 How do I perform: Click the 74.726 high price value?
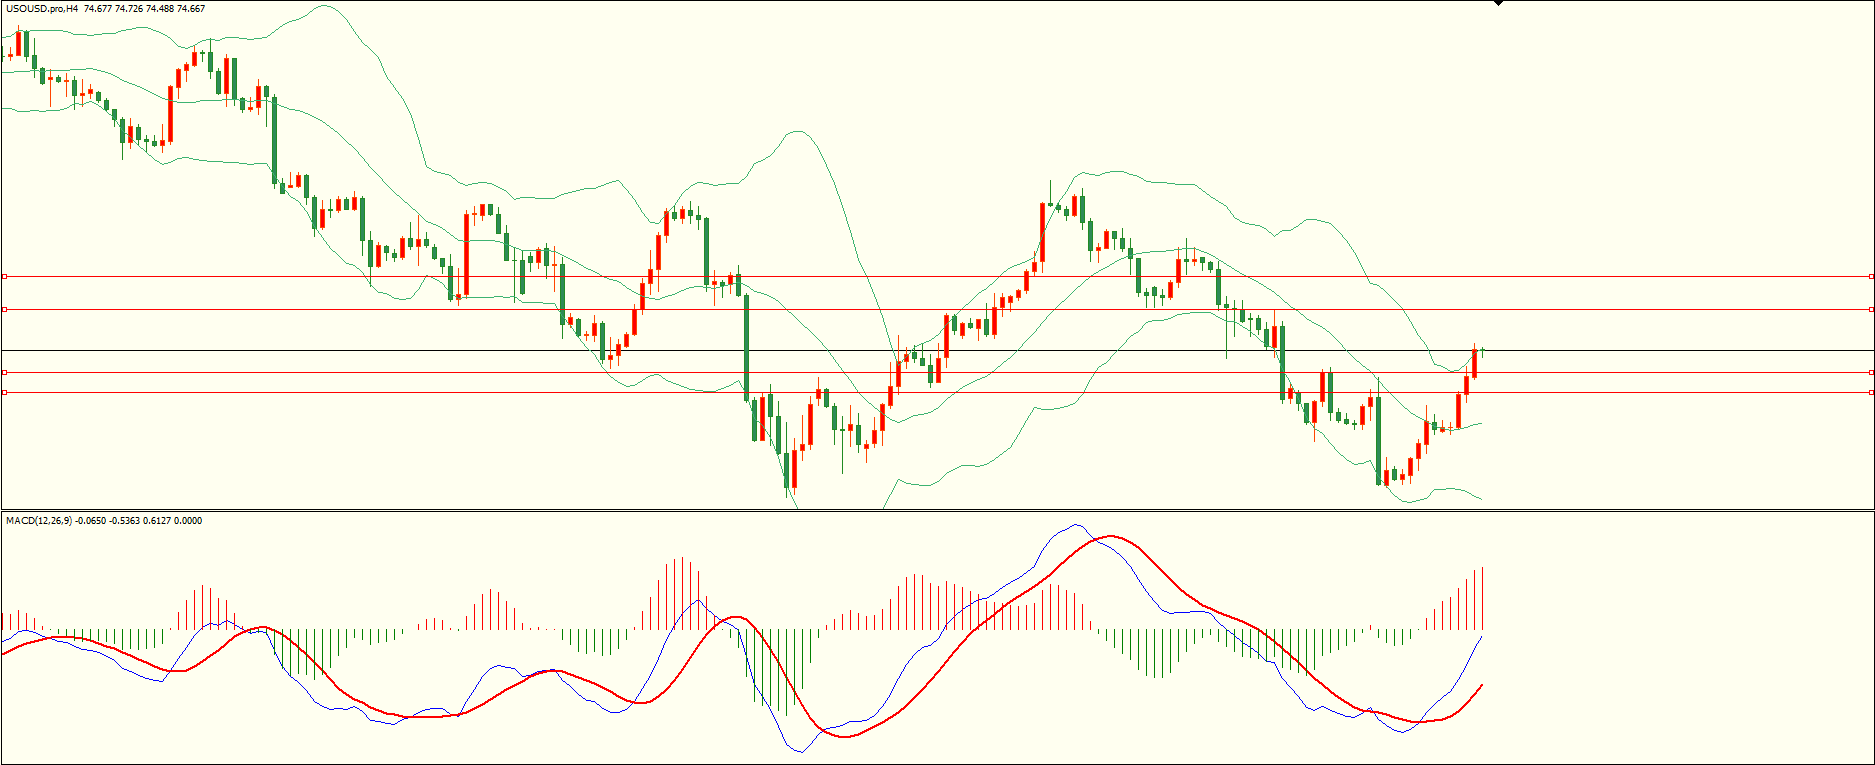click(x=129, y=9)
